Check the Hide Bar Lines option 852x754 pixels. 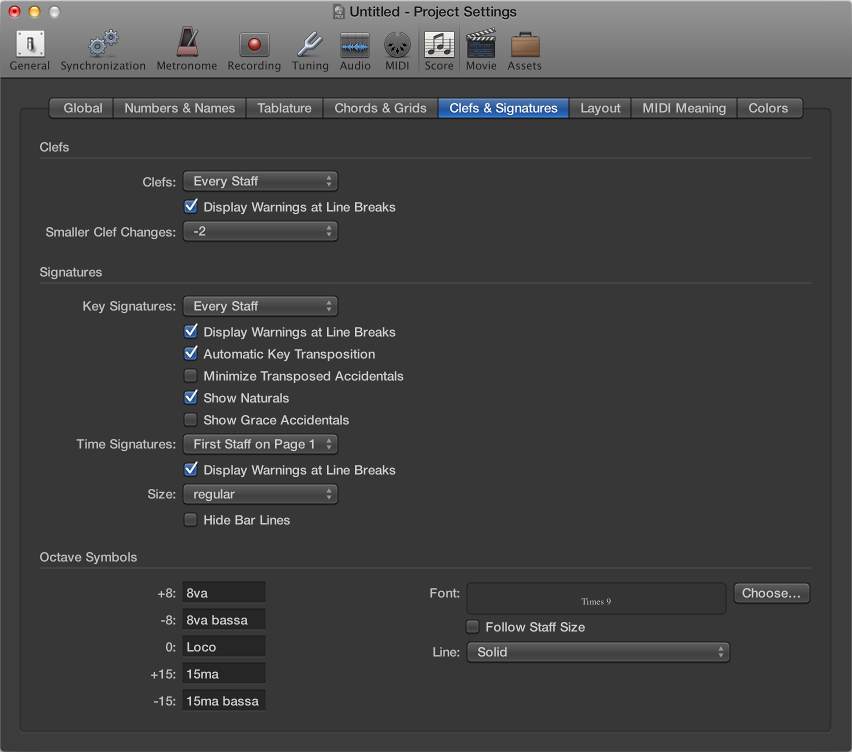(191, 520)
